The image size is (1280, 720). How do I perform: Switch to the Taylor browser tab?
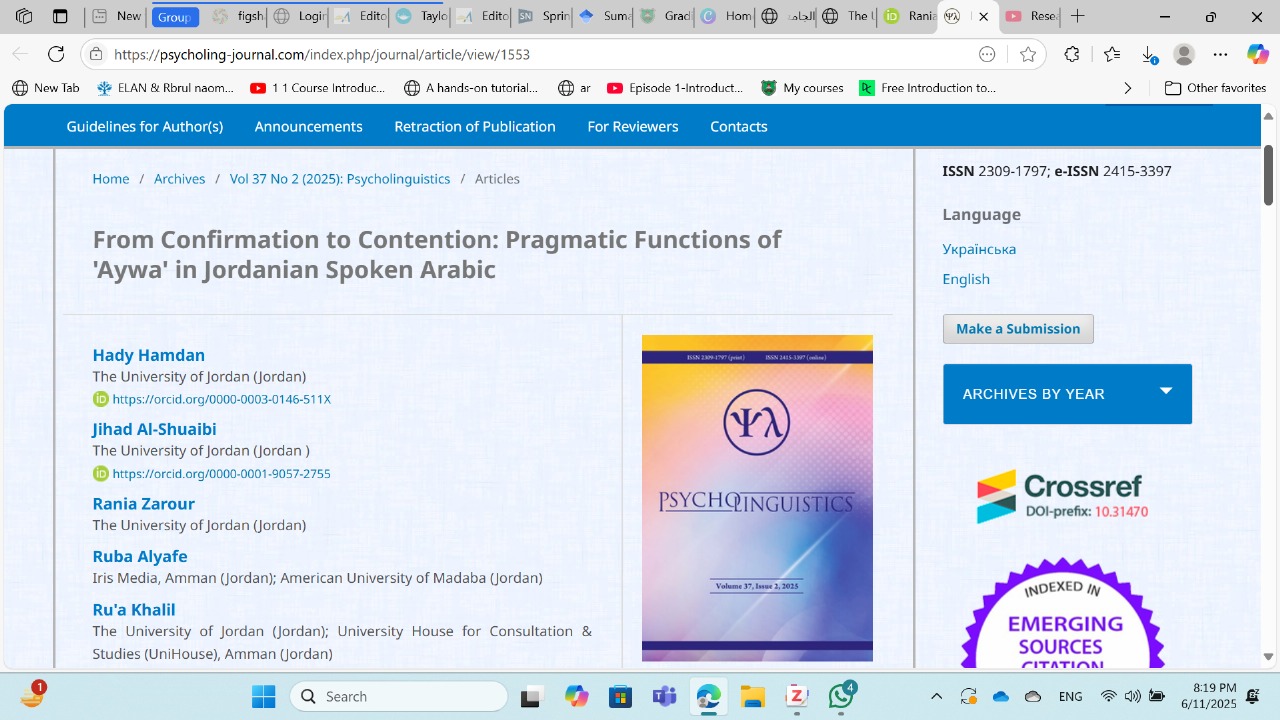[x=422, y=16]
